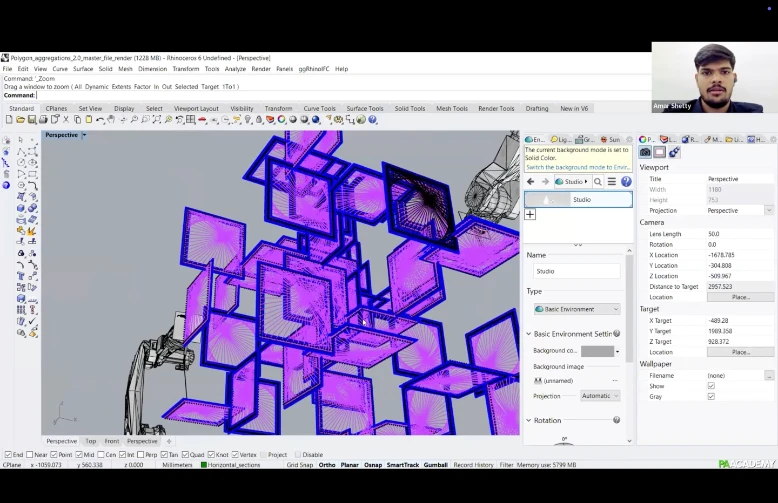Click the Print icon in Standard toolbar
The width and height of the screenshot is (778, 503).
pyautogui.click(x=43, y=120)
